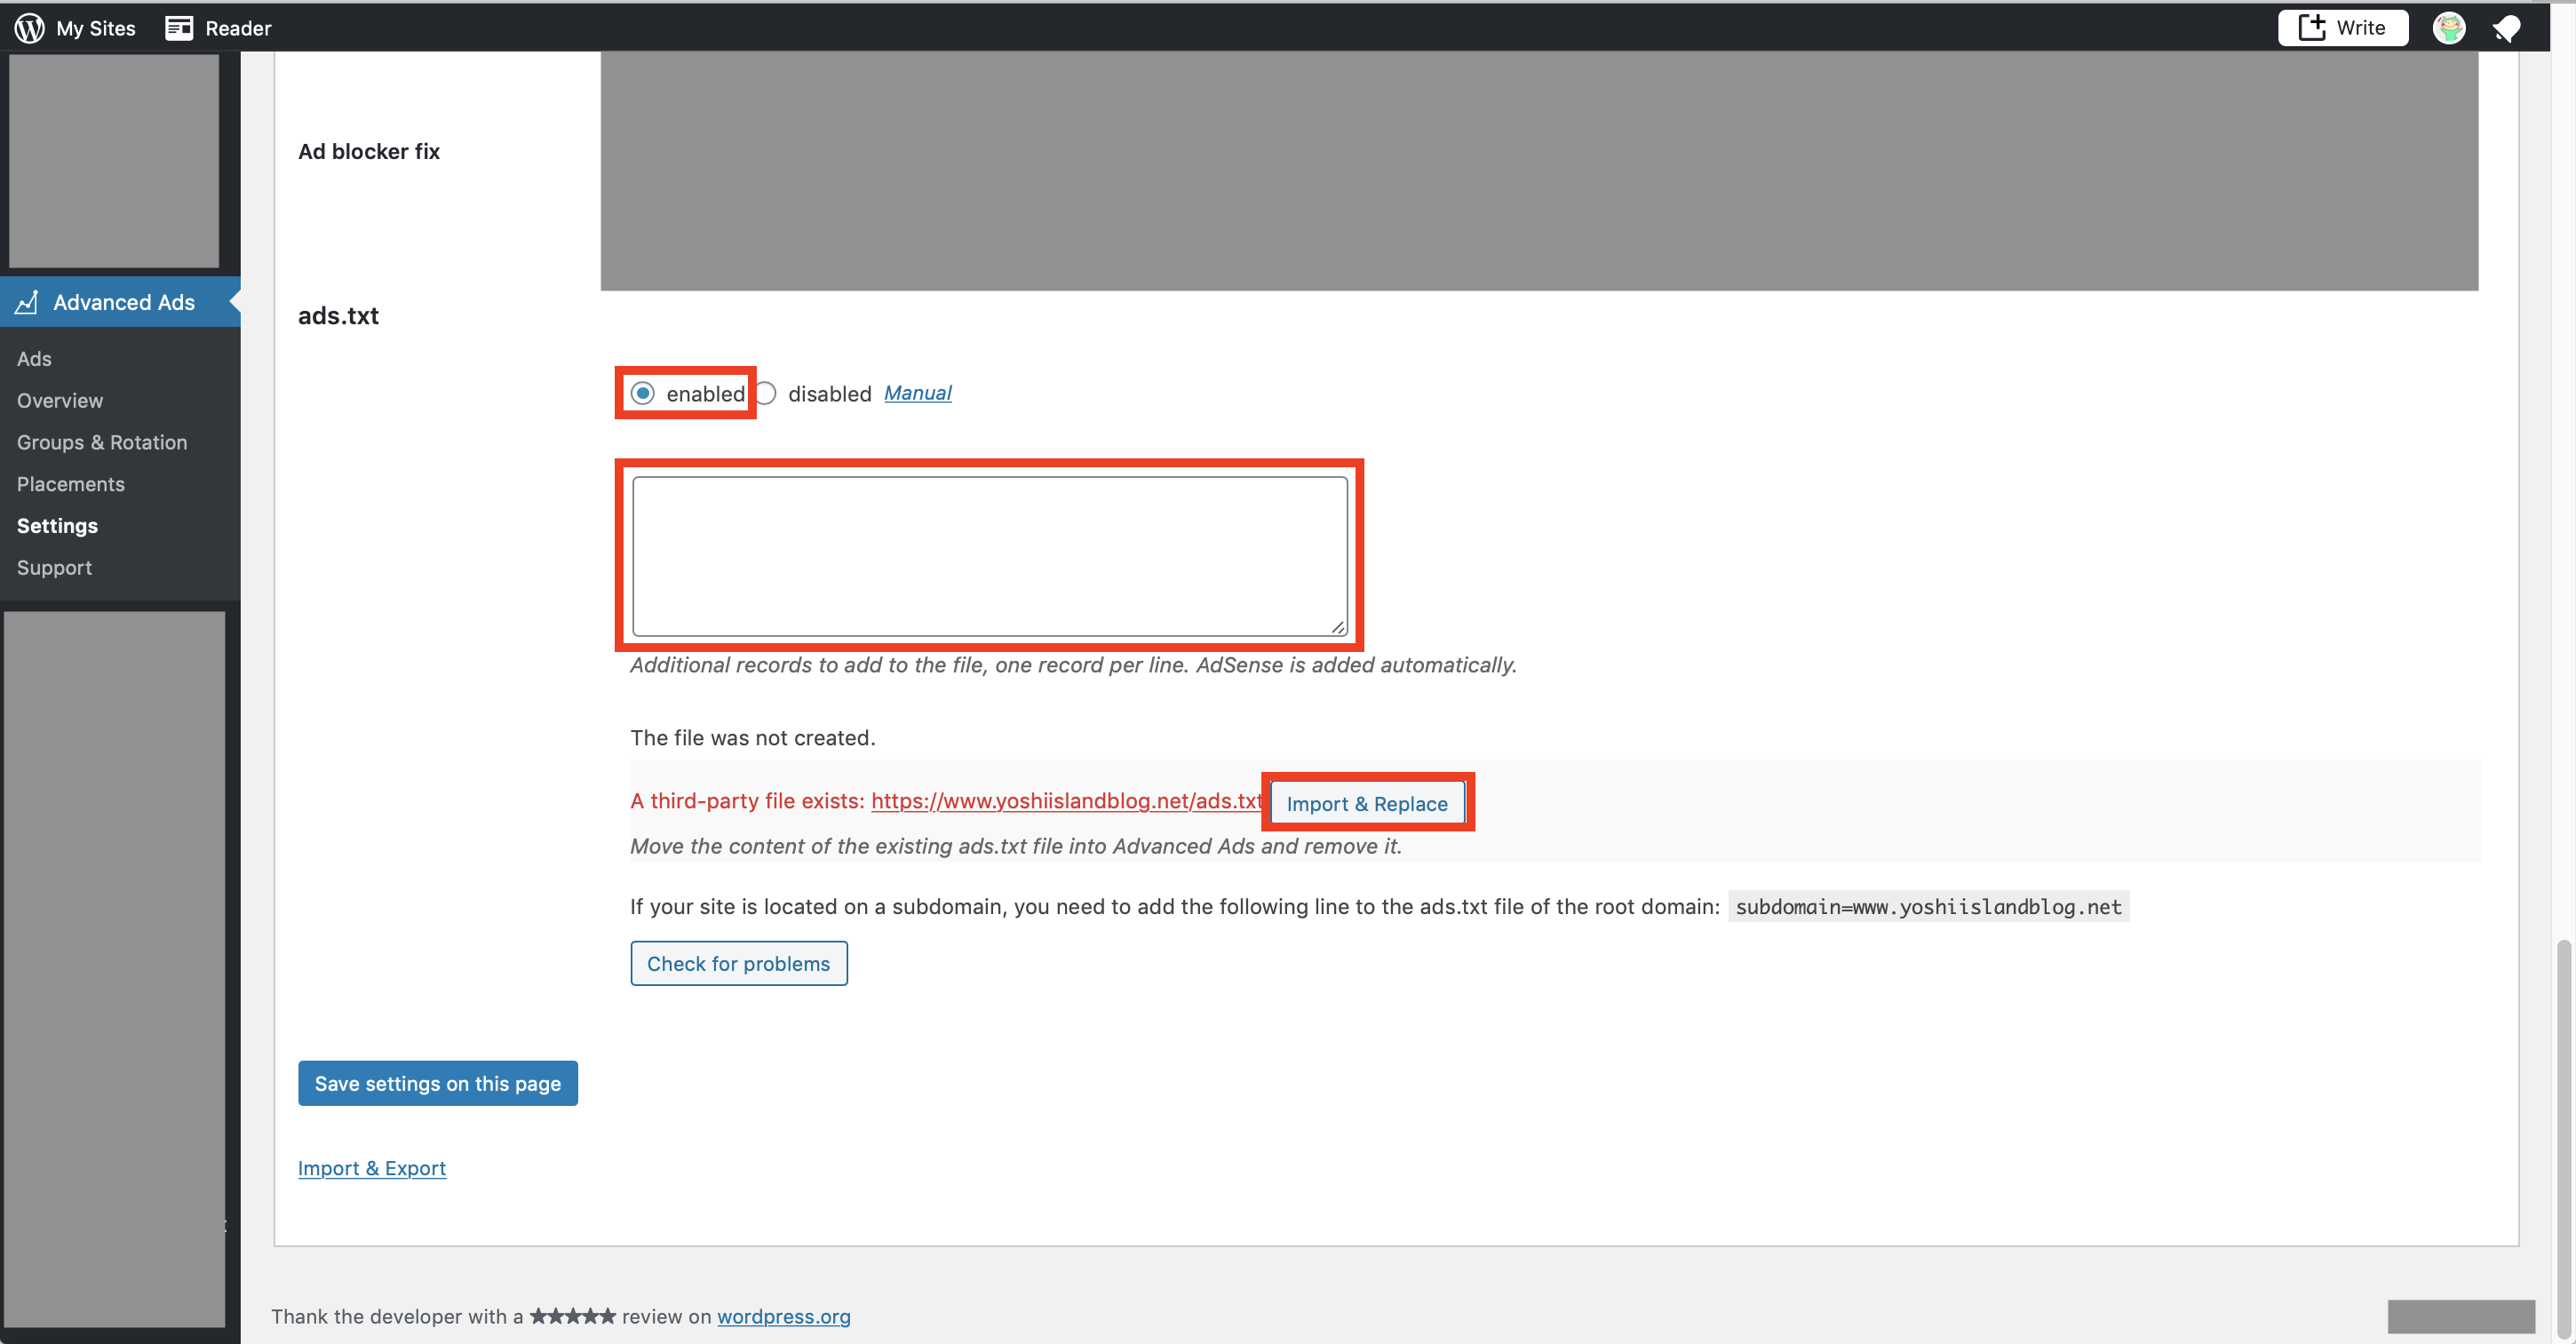This screenshot has width=2576, height=1344.
Task: Grab the textarea resize handle
Action: click(x=1337, y=627)
